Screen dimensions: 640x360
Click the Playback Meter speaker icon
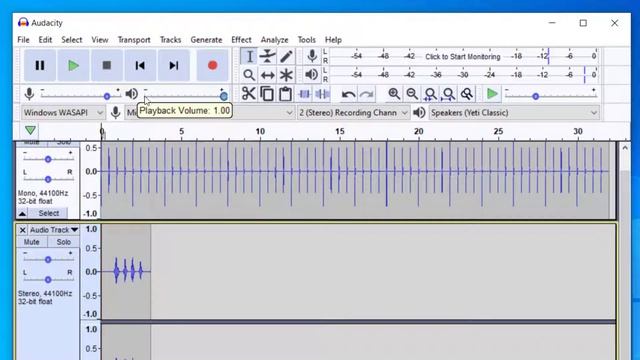pos(311,75)
